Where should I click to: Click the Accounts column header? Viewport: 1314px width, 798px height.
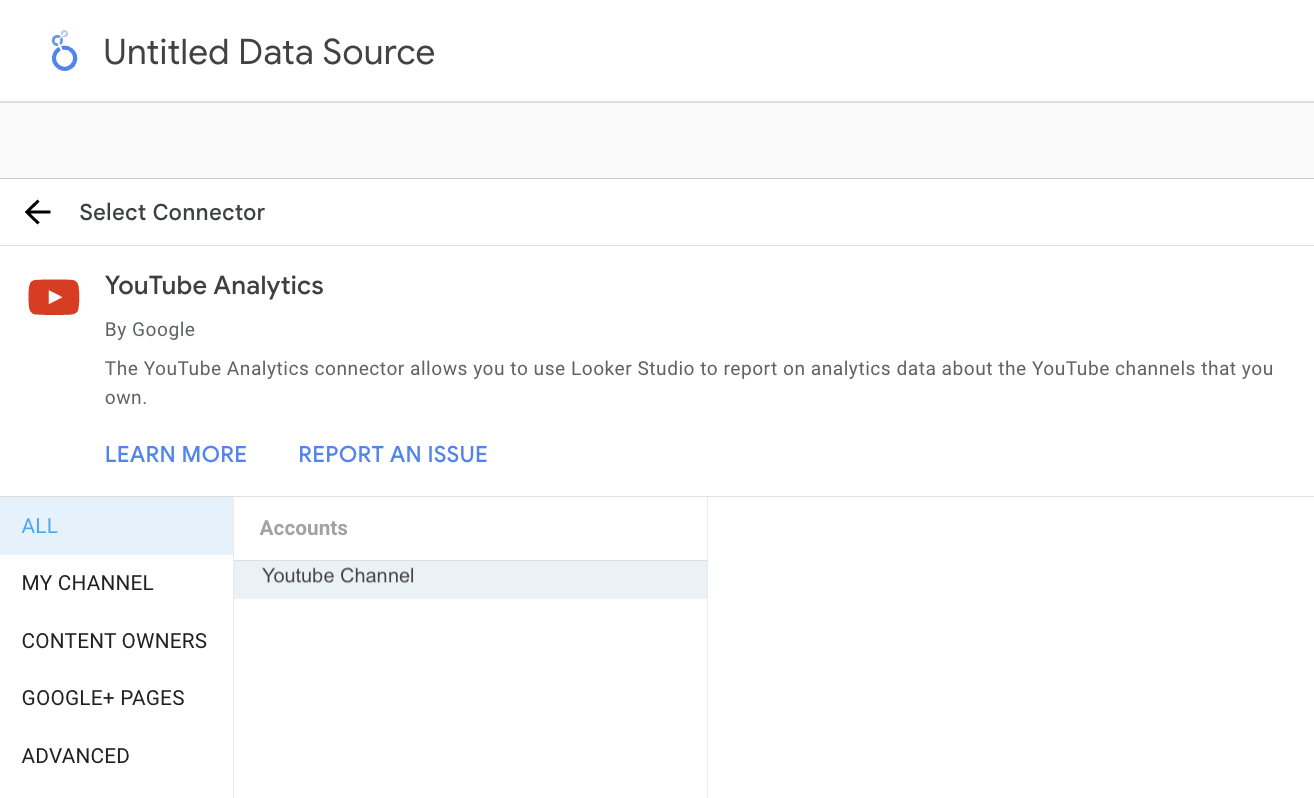(304, 528)
